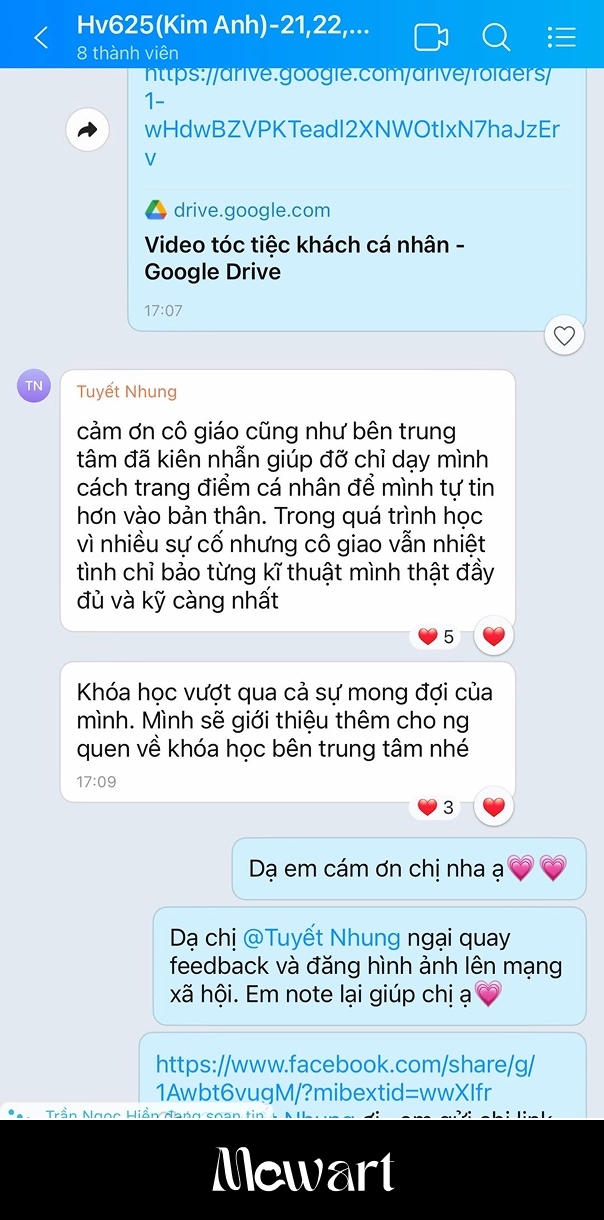Open search in conversation
This screenshot has width=604, height=1220.
click(x=496, y=38)
